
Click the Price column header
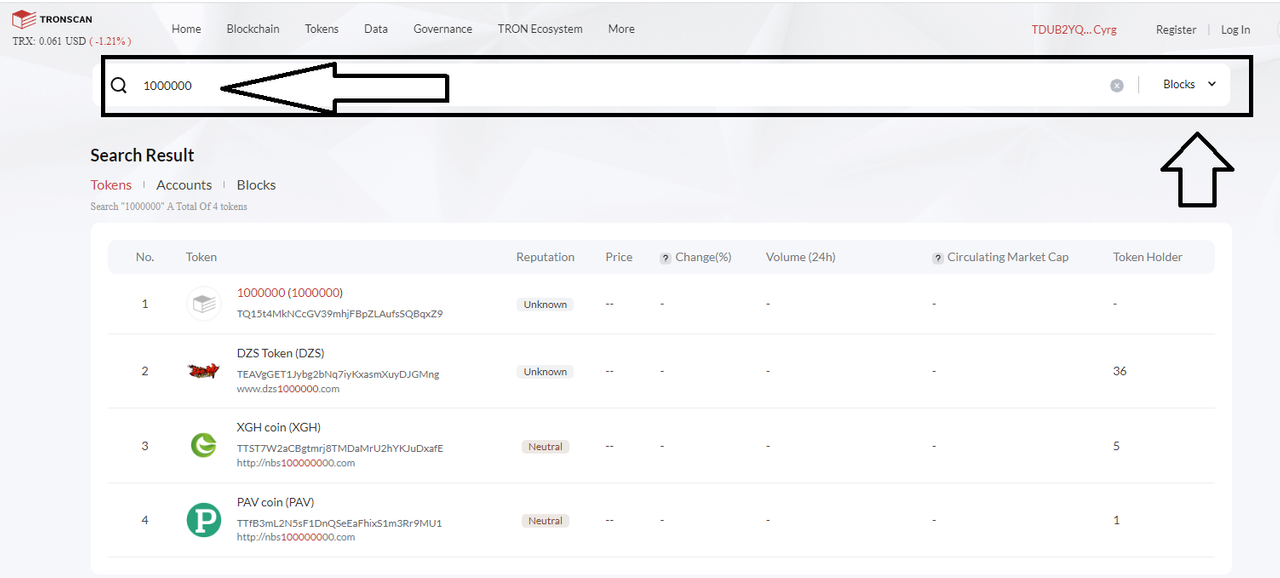pos(619,257)
